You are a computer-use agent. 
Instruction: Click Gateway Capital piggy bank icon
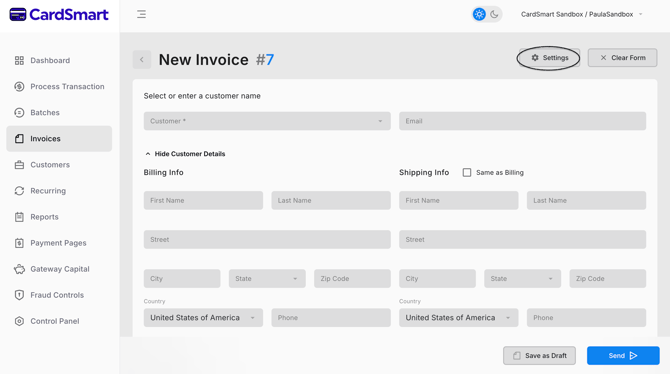point(19,269)
